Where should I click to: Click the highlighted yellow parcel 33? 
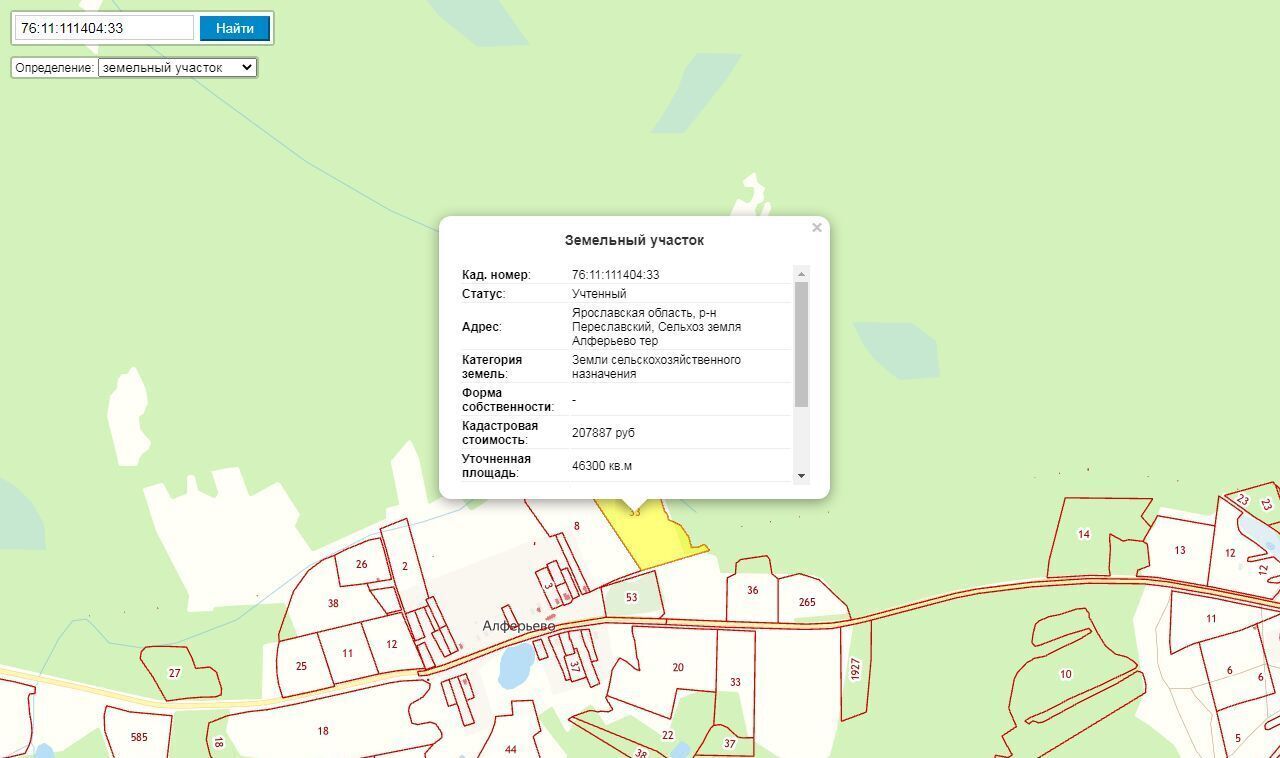point(650,535)
